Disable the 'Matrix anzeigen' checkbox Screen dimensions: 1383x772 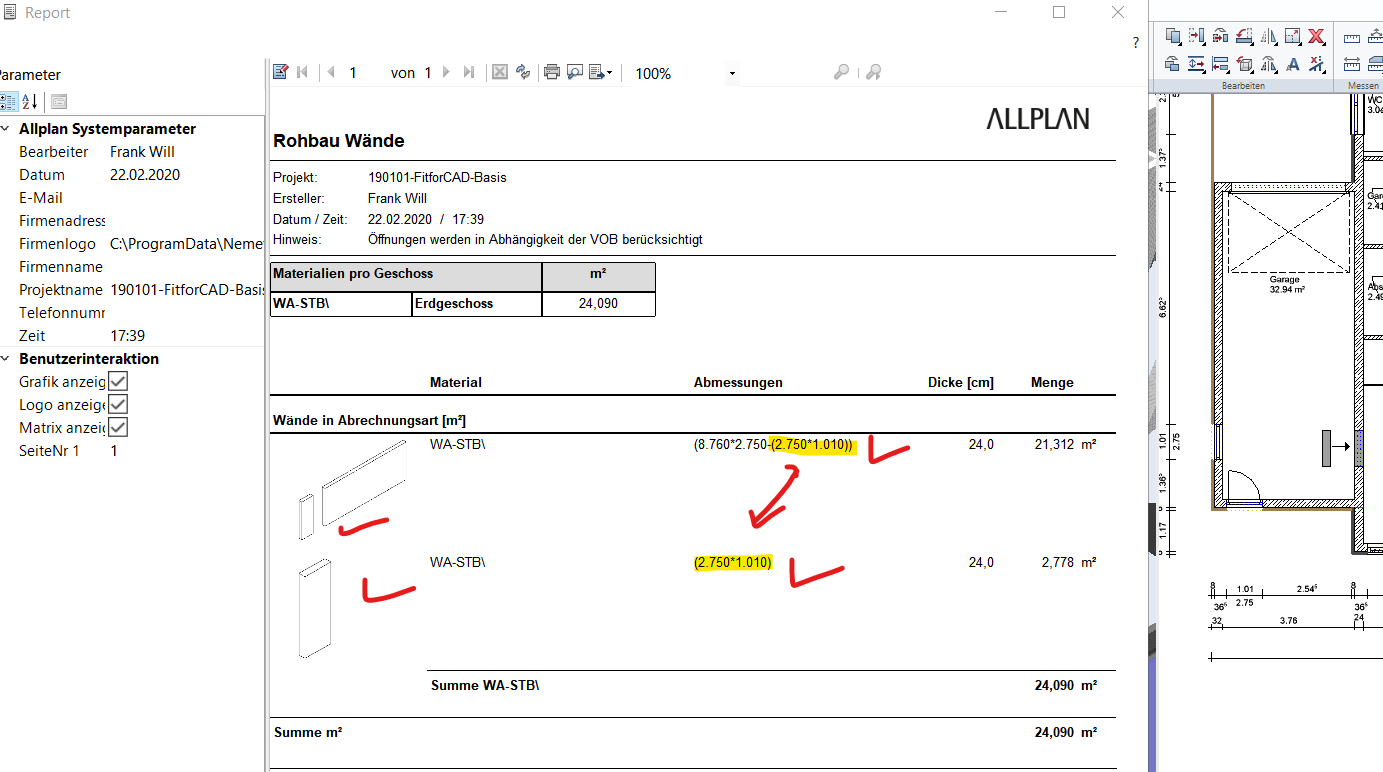pyautogui.click(x=118, y=427)
